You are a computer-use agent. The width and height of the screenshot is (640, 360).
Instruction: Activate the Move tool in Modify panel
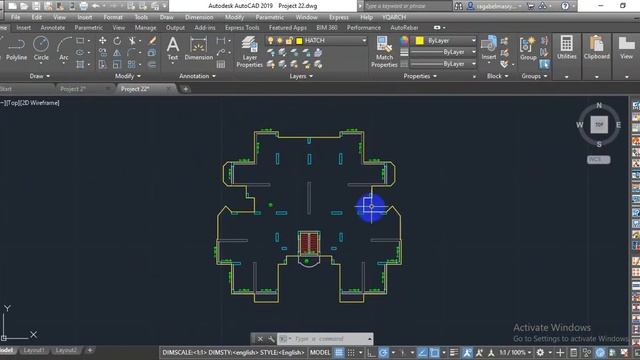(102, 40)
